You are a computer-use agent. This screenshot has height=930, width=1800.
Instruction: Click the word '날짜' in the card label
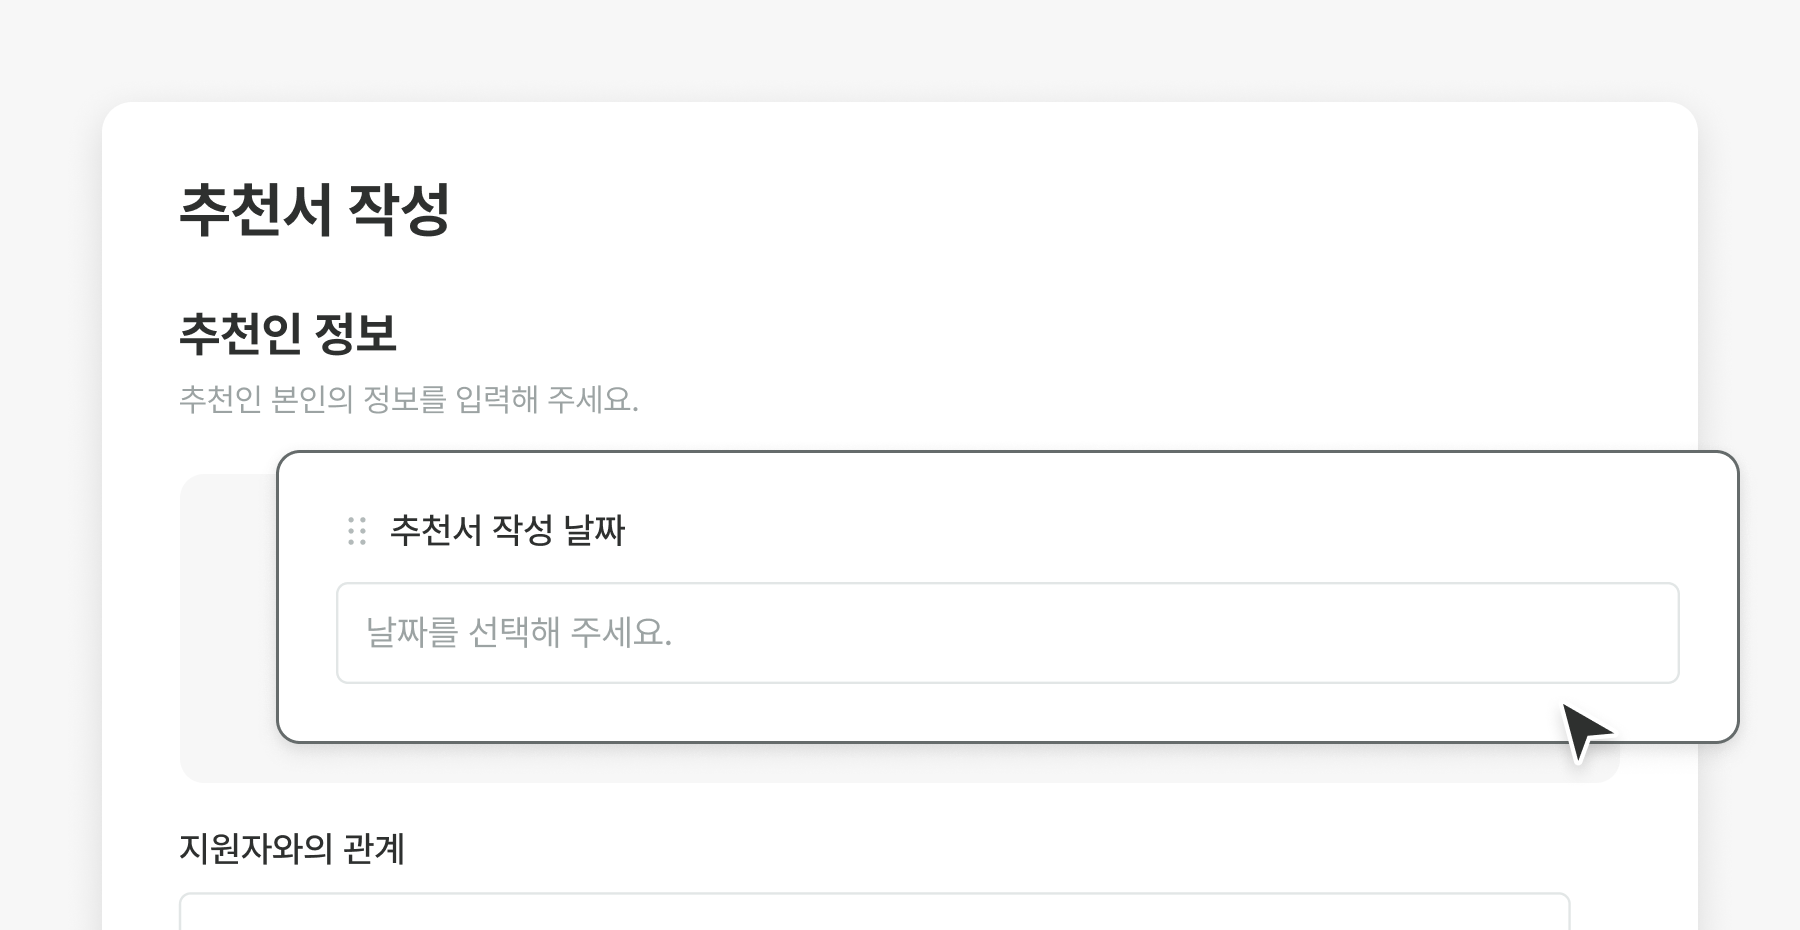[594, 530]
